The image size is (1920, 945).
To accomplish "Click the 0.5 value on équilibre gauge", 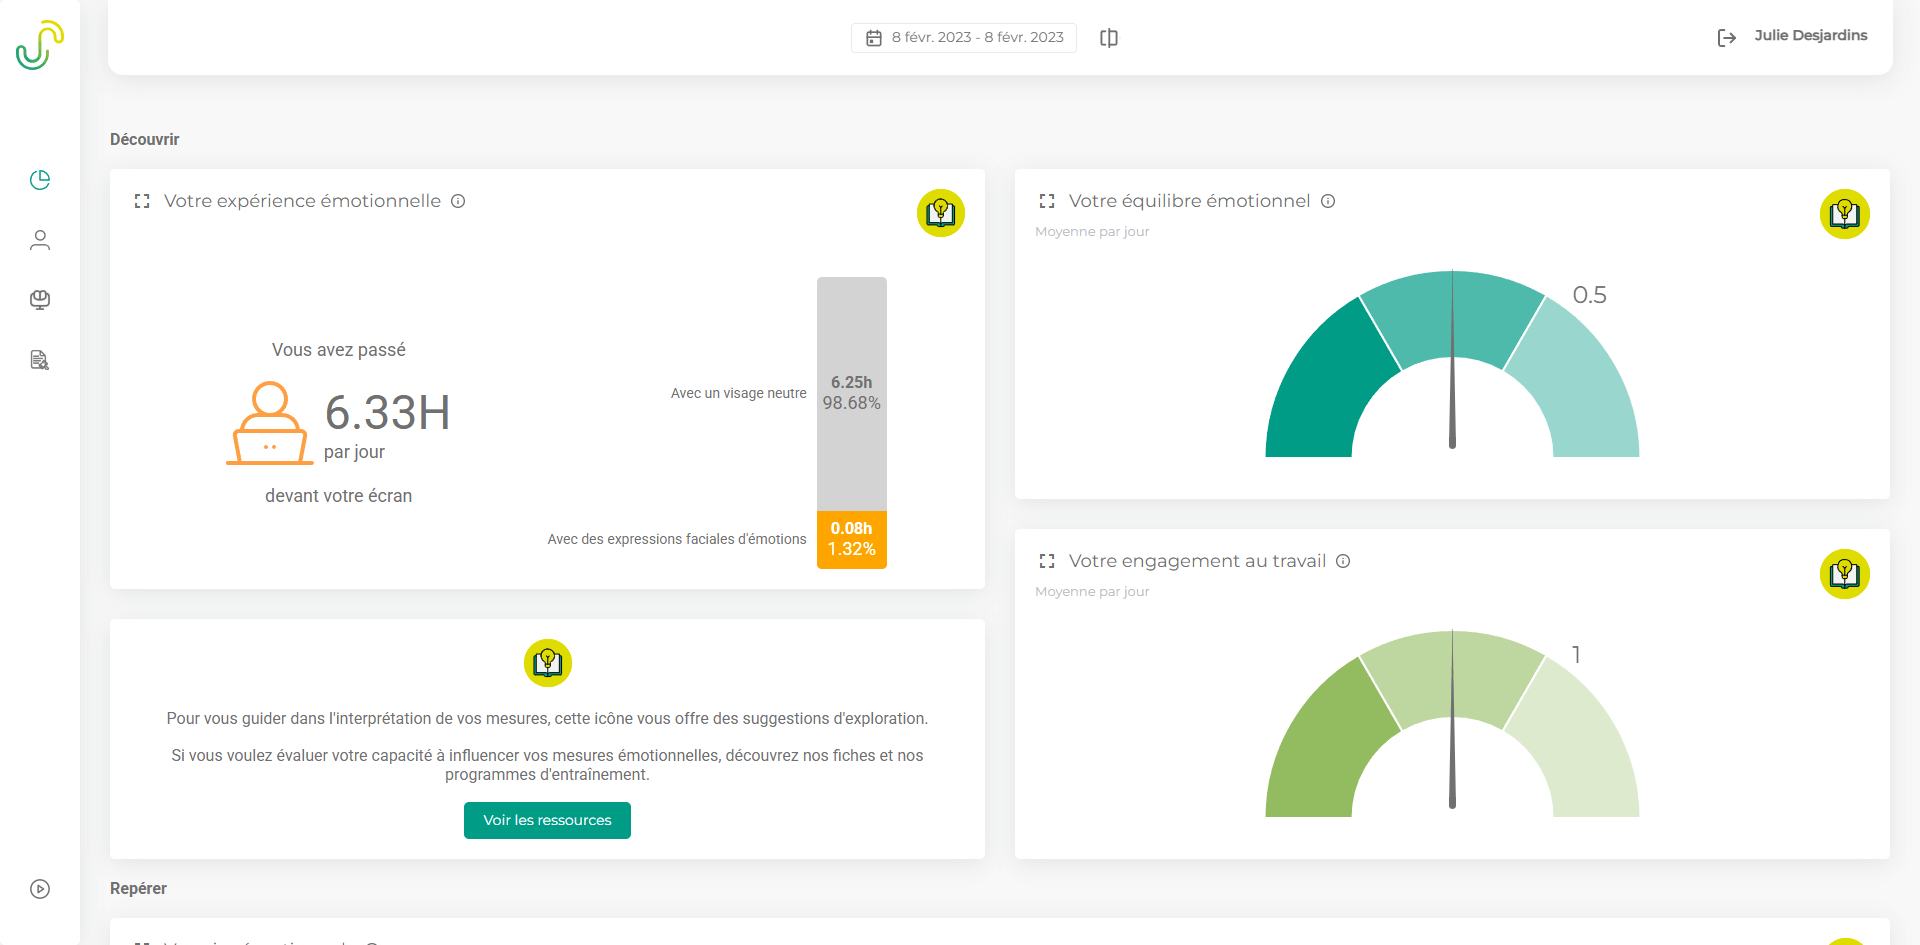I will coord(1590,295).
